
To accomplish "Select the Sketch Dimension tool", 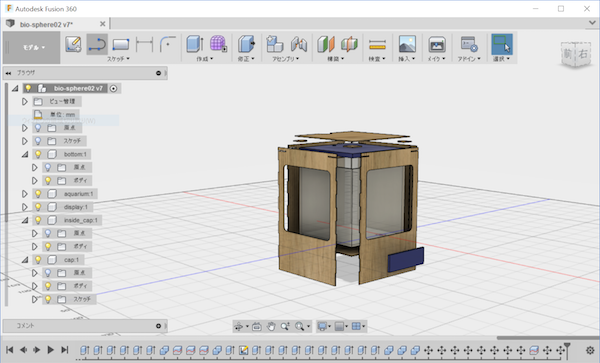I will tap(144, 44).
